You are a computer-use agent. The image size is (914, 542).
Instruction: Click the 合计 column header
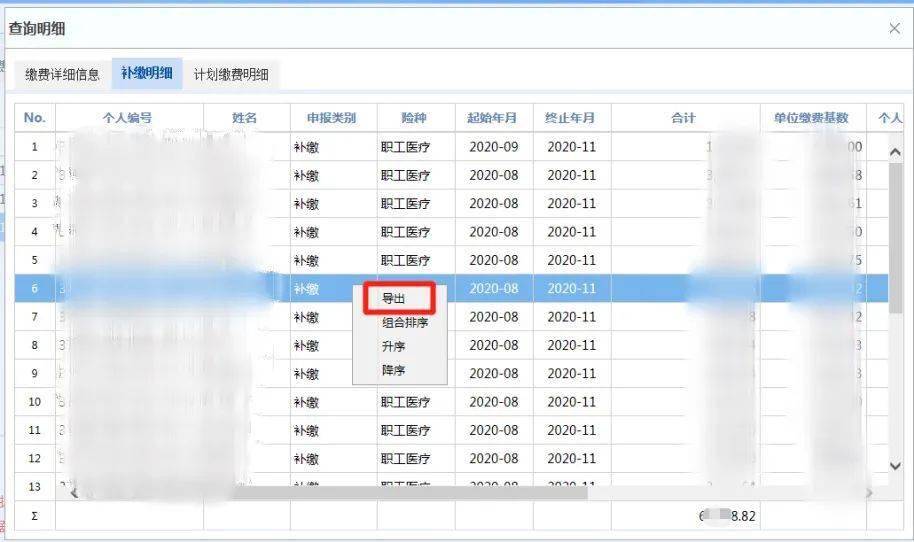click(685, 118)
